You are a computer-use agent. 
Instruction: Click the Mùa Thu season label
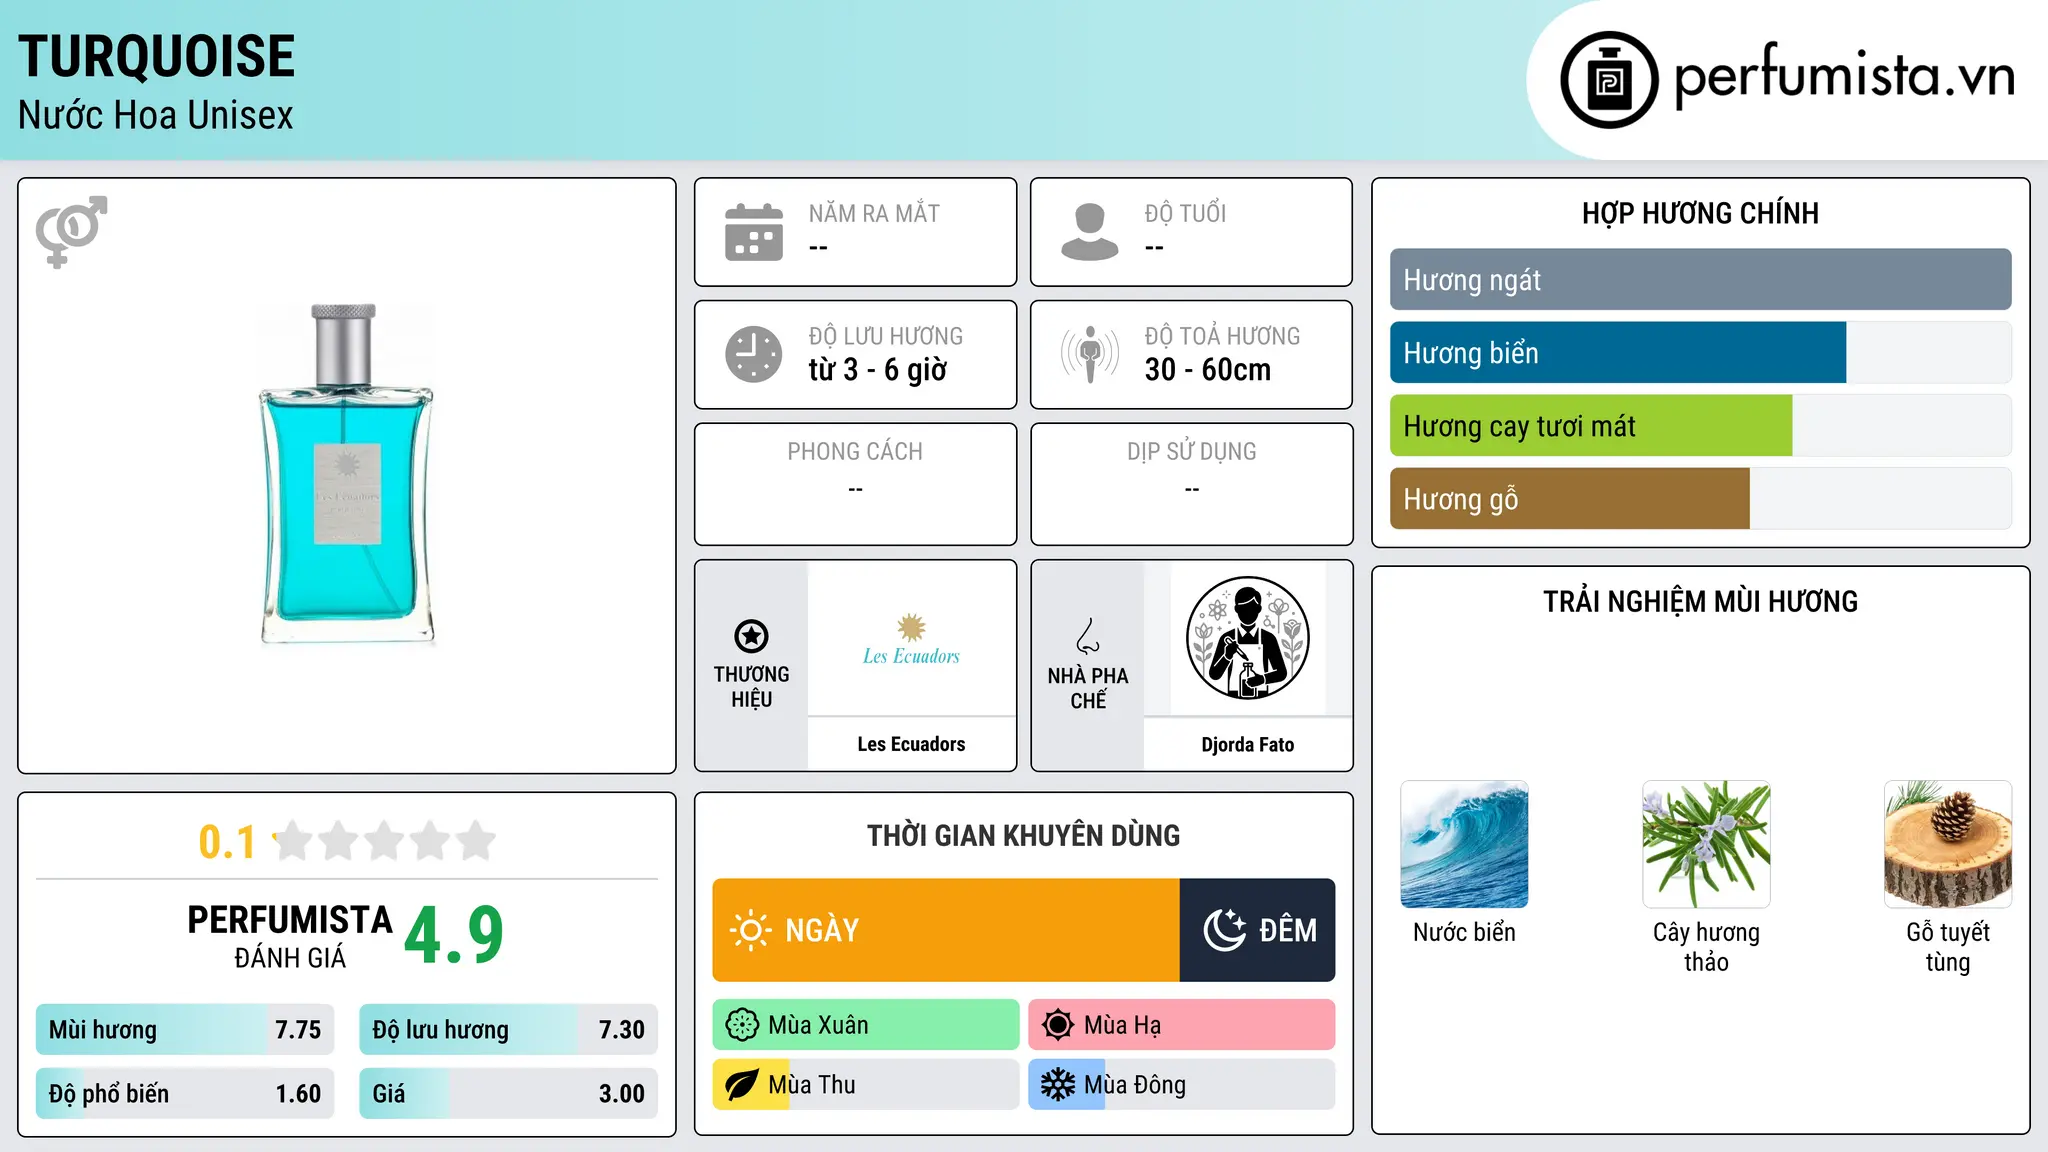[x=812, y=1085]
